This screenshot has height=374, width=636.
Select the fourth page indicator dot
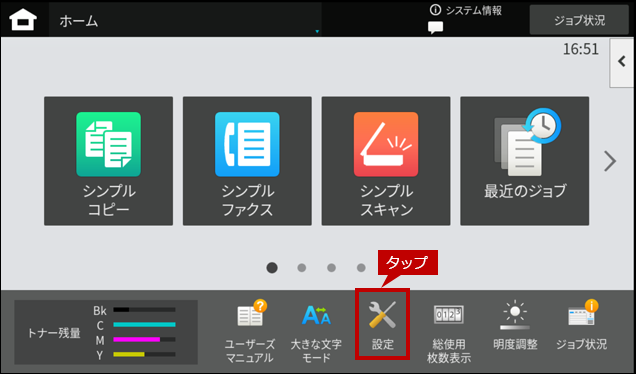pyautogui.click(x=361, y=268)
